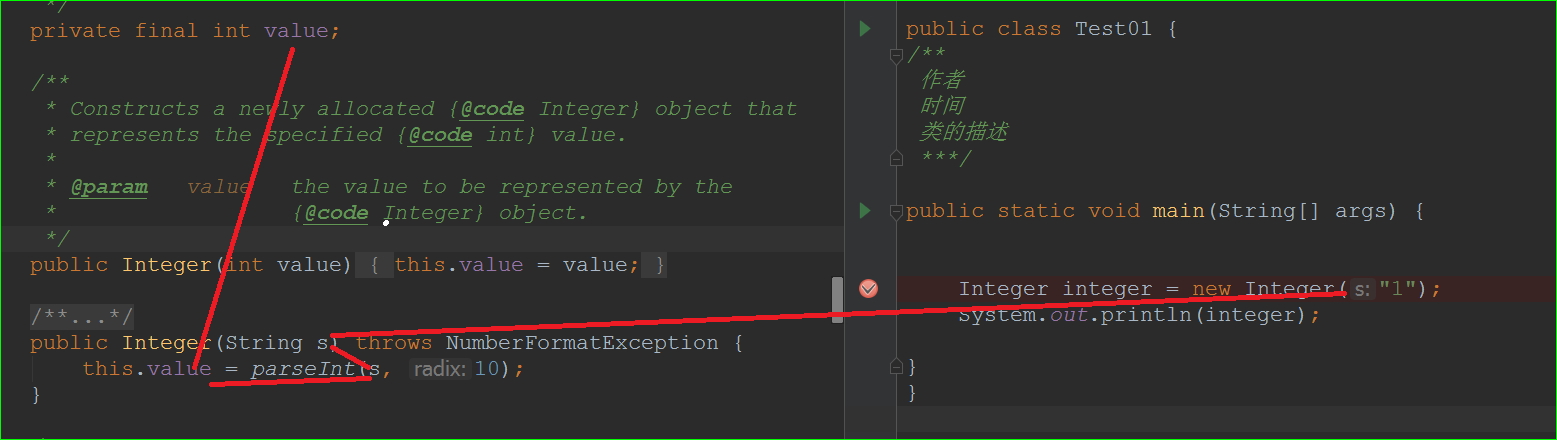This screenshot has height=440, width=1557.
Task: Click the radix: parameter hint
Action: pos(438,369)
